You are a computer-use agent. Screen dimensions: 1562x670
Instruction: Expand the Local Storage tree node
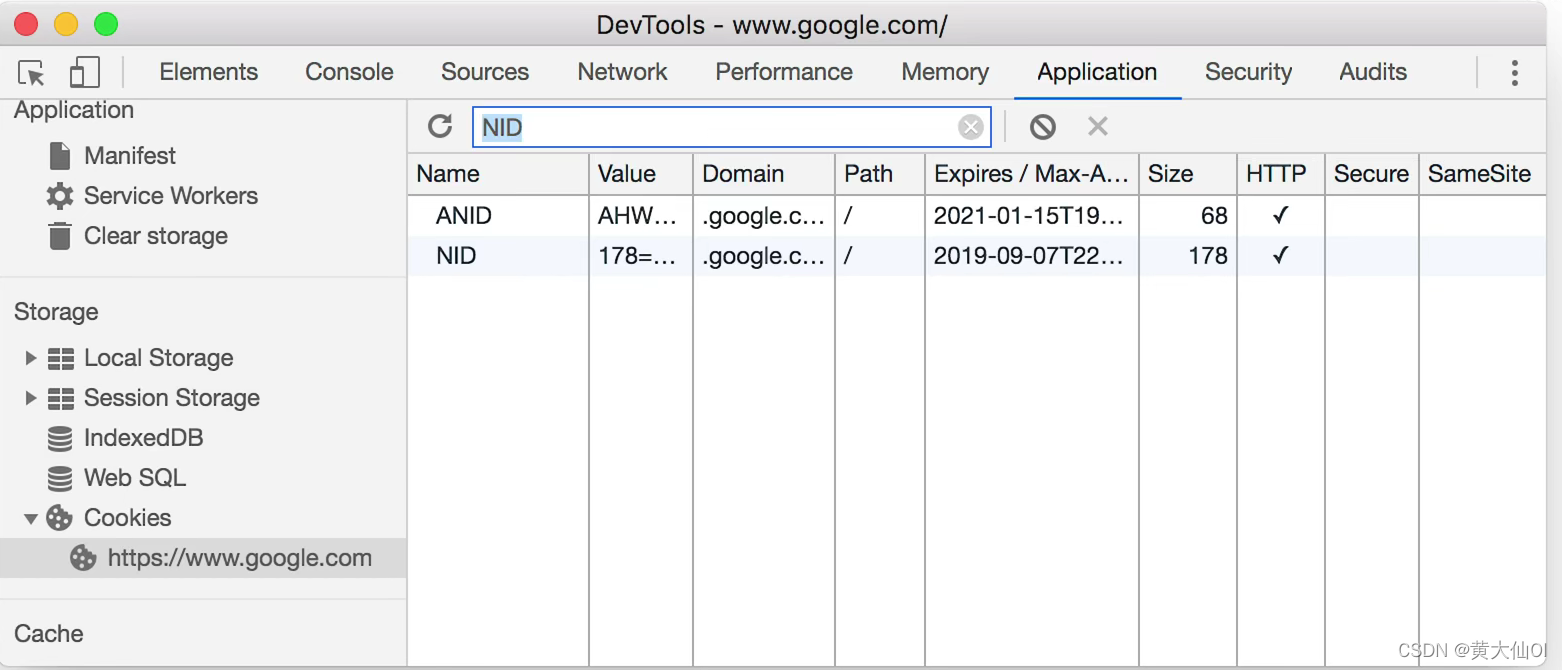point(31,358)
